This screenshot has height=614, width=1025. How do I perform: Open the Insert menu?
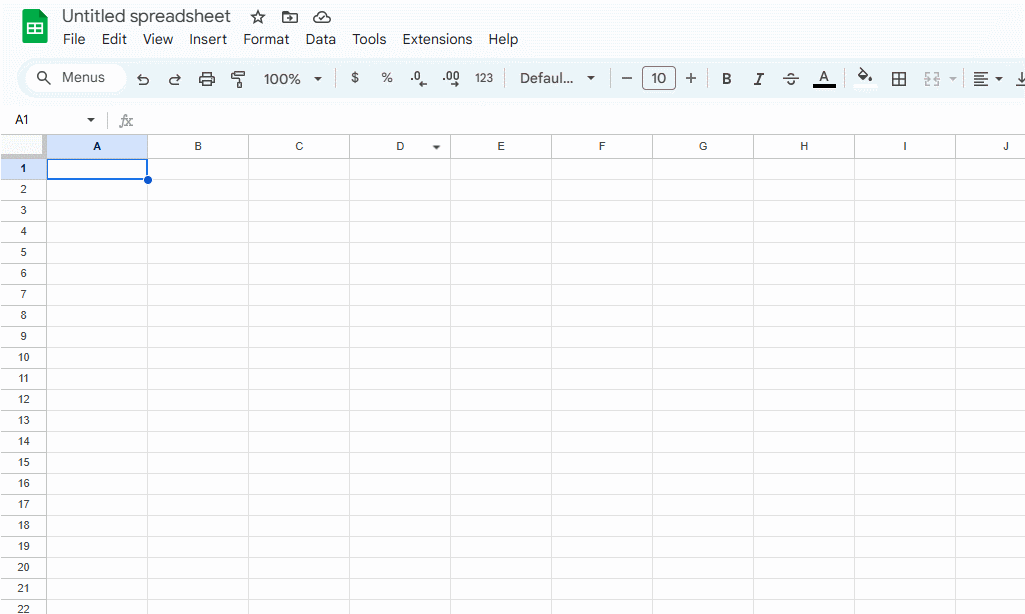pos(208,40)
